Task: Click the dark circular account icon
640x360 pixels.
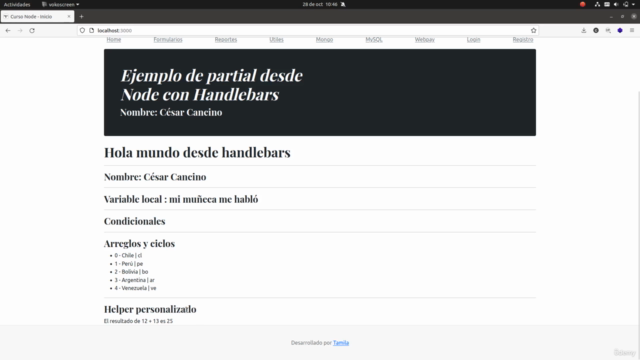Action: pos(596,31)
